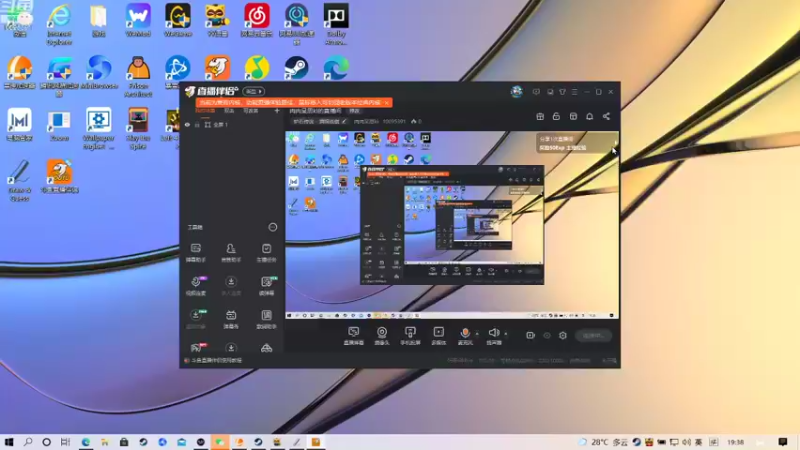
Task: Switch to the second scene tab
Action: click(229, 111)
